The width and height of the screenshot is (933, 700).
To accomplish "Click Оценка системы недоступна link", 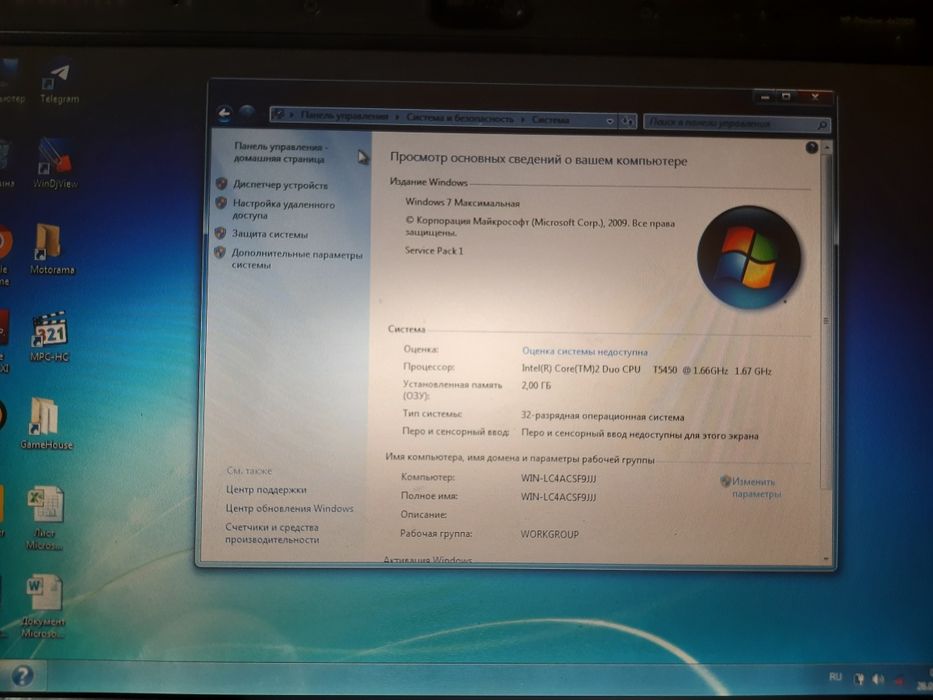I will 584,352.
